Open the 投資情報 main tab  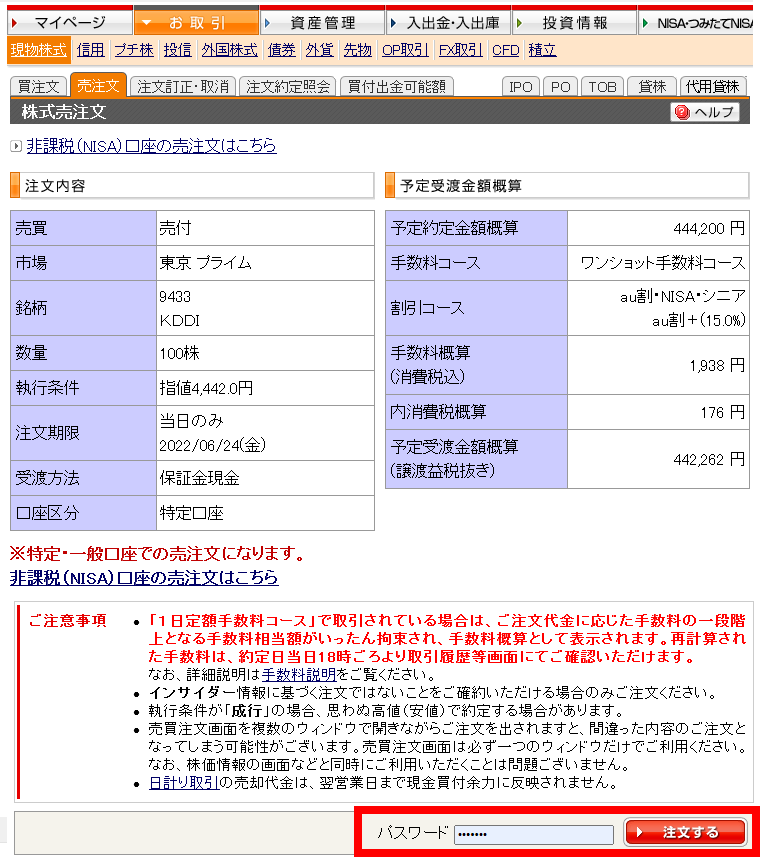[x=574, y=23]
